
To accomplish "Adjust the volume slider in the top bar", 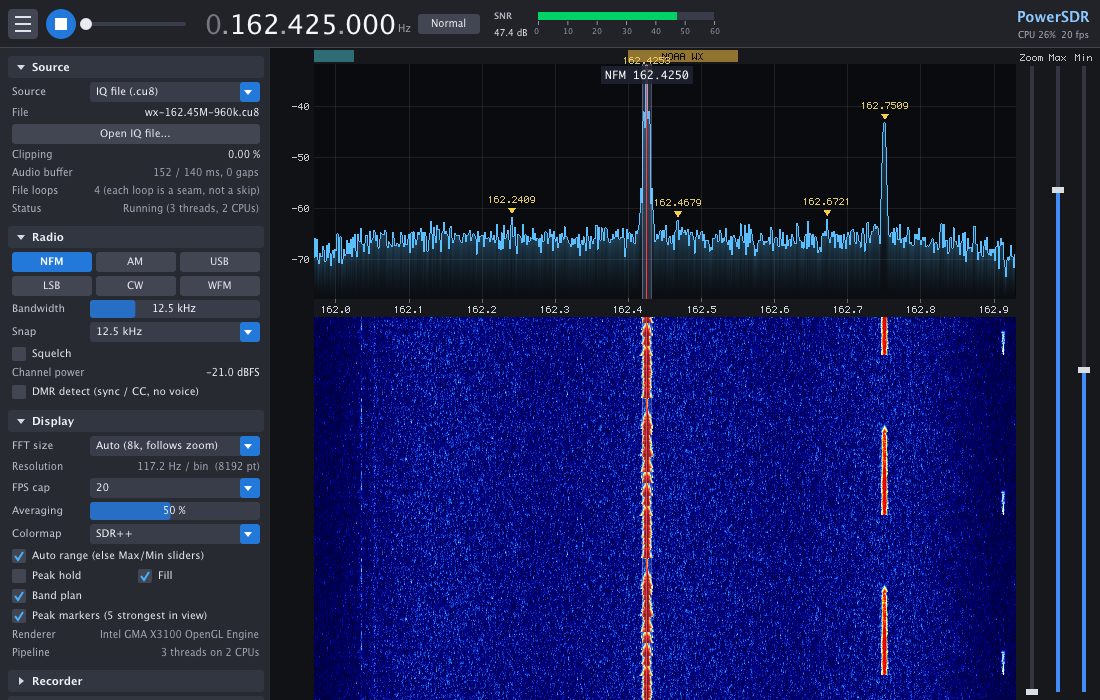I will 133,24.
